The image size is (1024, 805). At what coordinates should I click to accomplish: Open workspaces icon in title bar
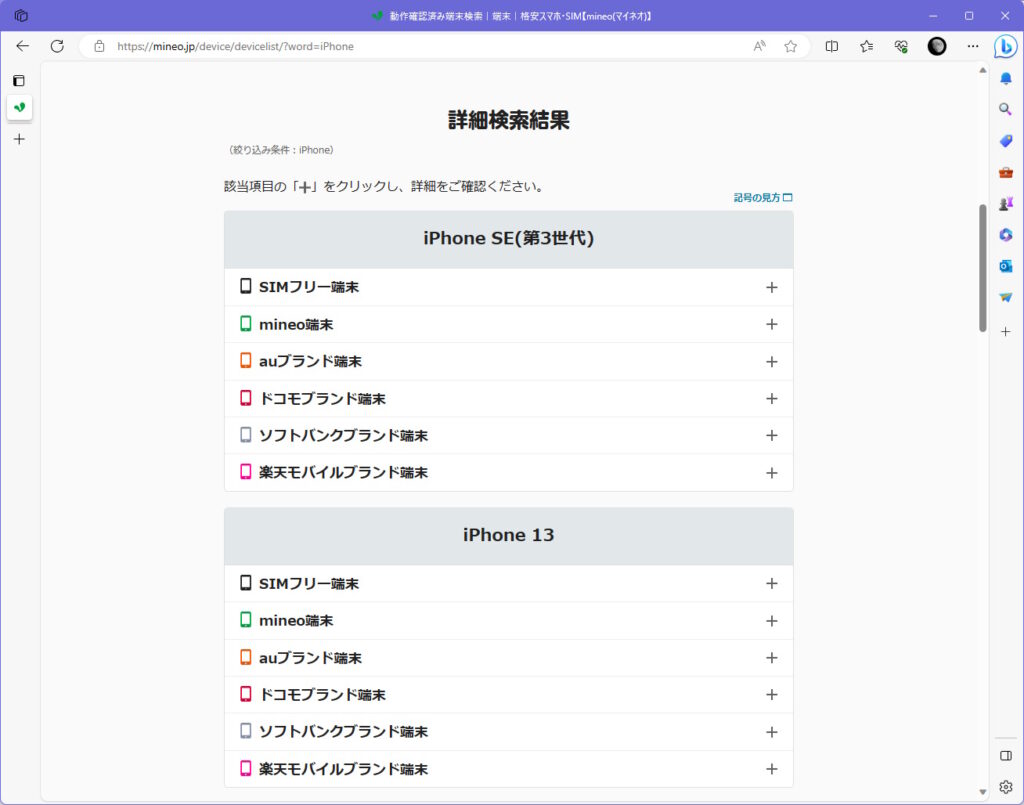[21, 15]
